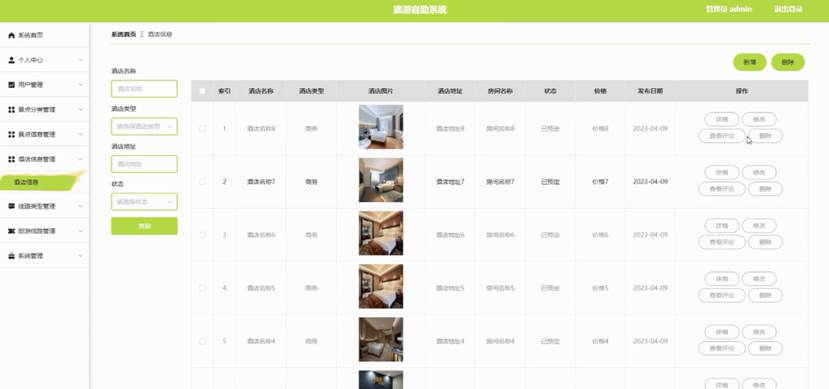Click the person icon beside 个人中心
829x389 pixels.
[12, 60]
